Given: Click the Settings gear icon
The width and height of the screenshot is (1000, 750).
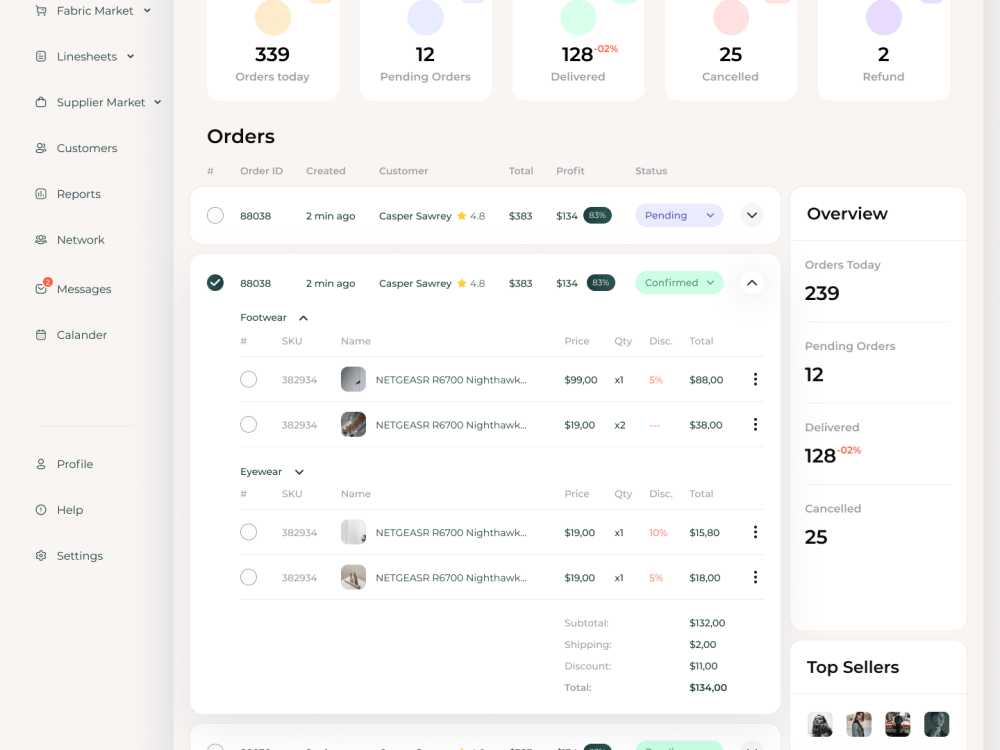Looking at the screenshot, I should (x=41, y=556).
